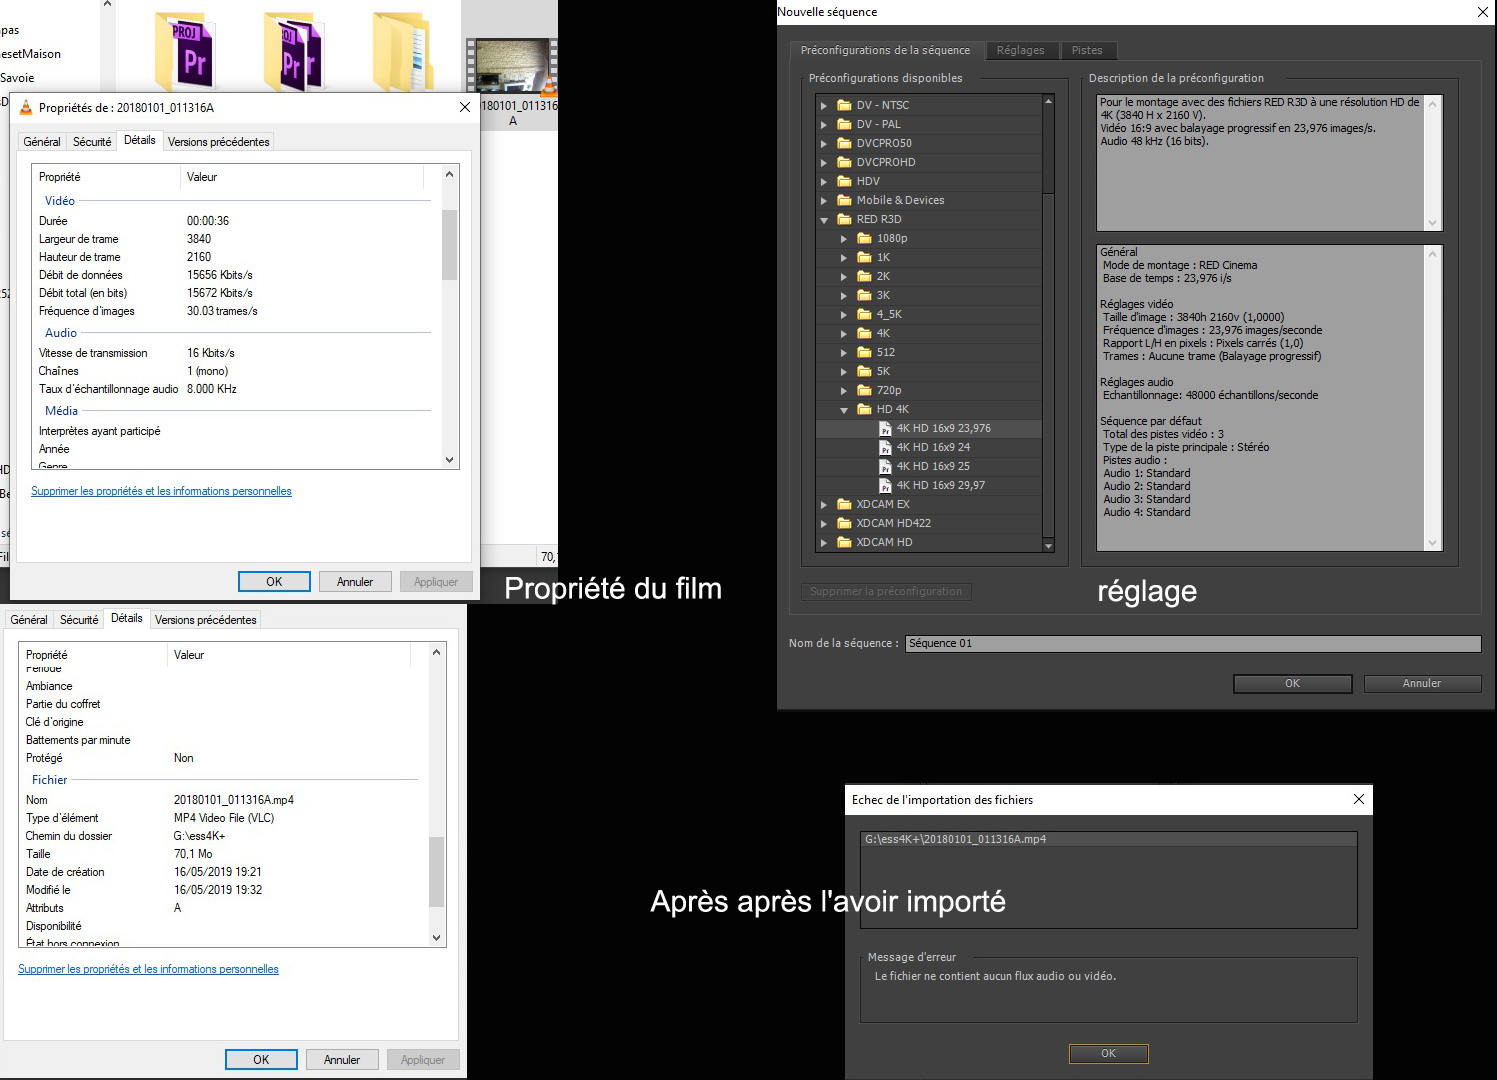Choose the 4K HD 16x9 24 preset icon

(x=885, y=447)
